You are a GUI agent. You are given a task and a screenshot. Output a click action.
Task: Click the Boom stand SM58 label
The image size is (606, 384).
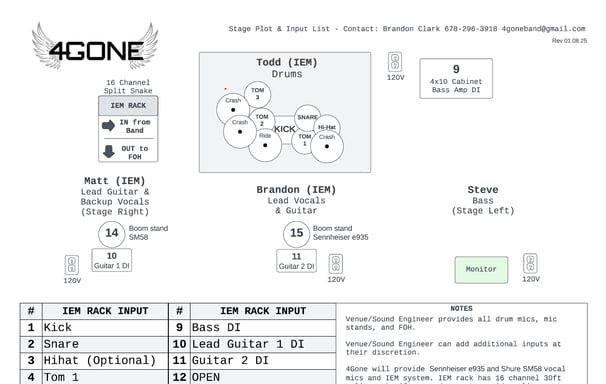148,233
